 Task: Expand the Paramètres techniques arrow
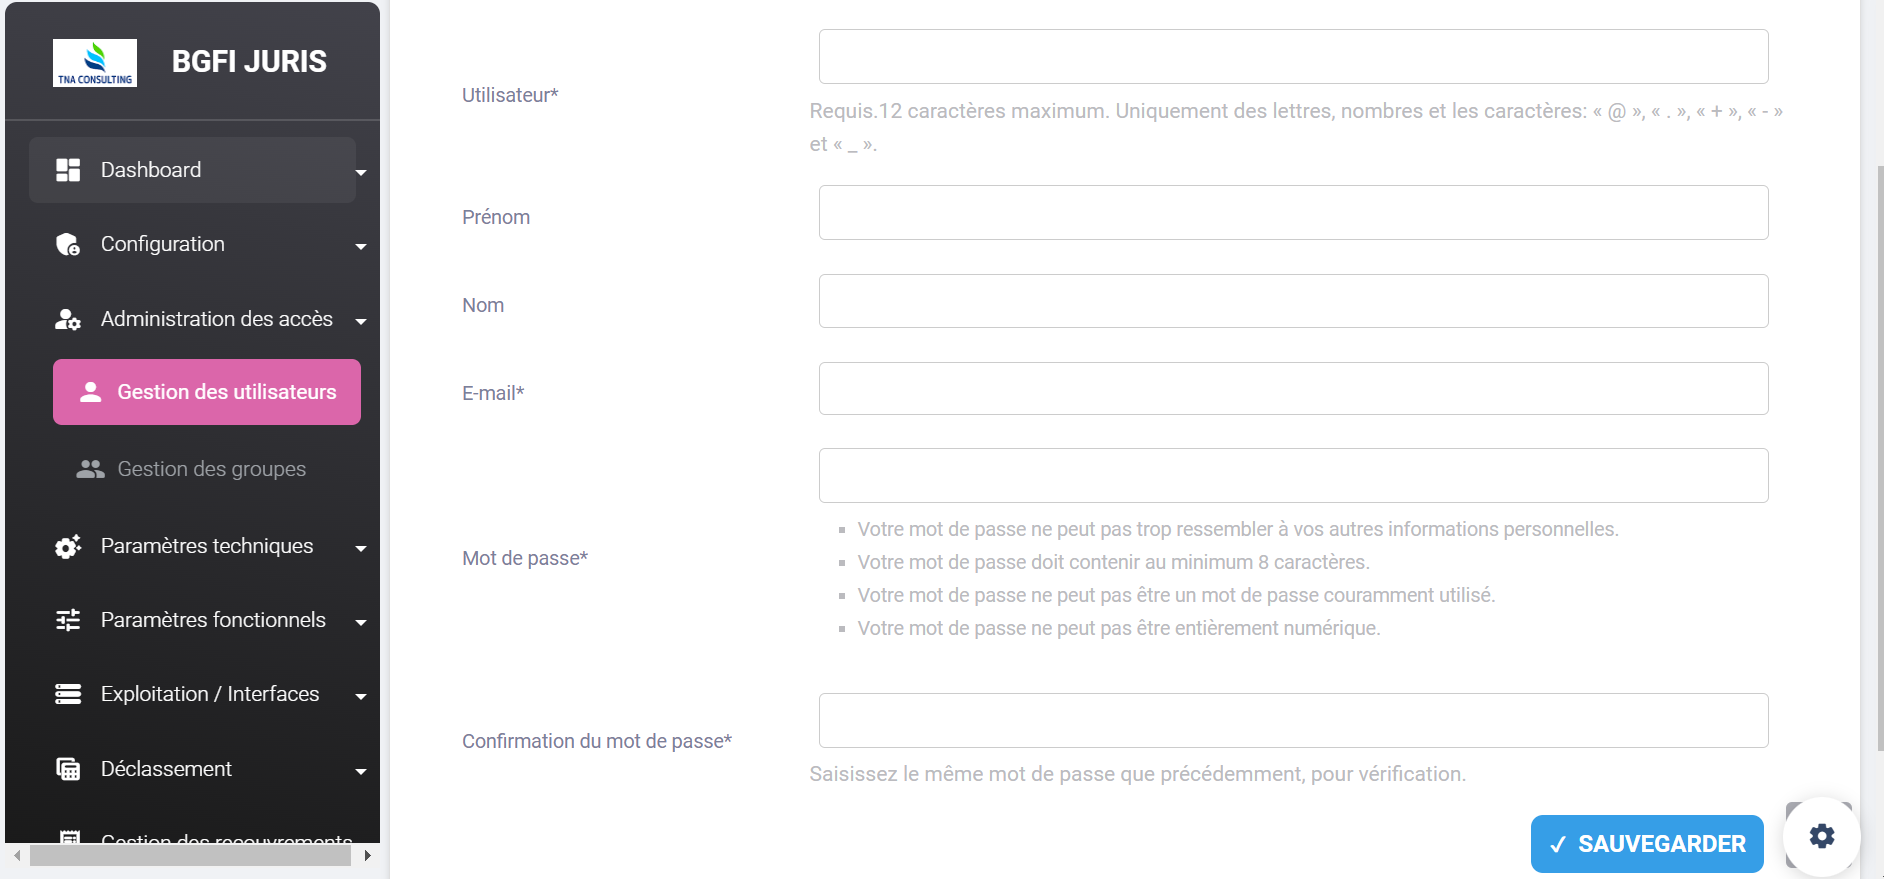[361, 549]
